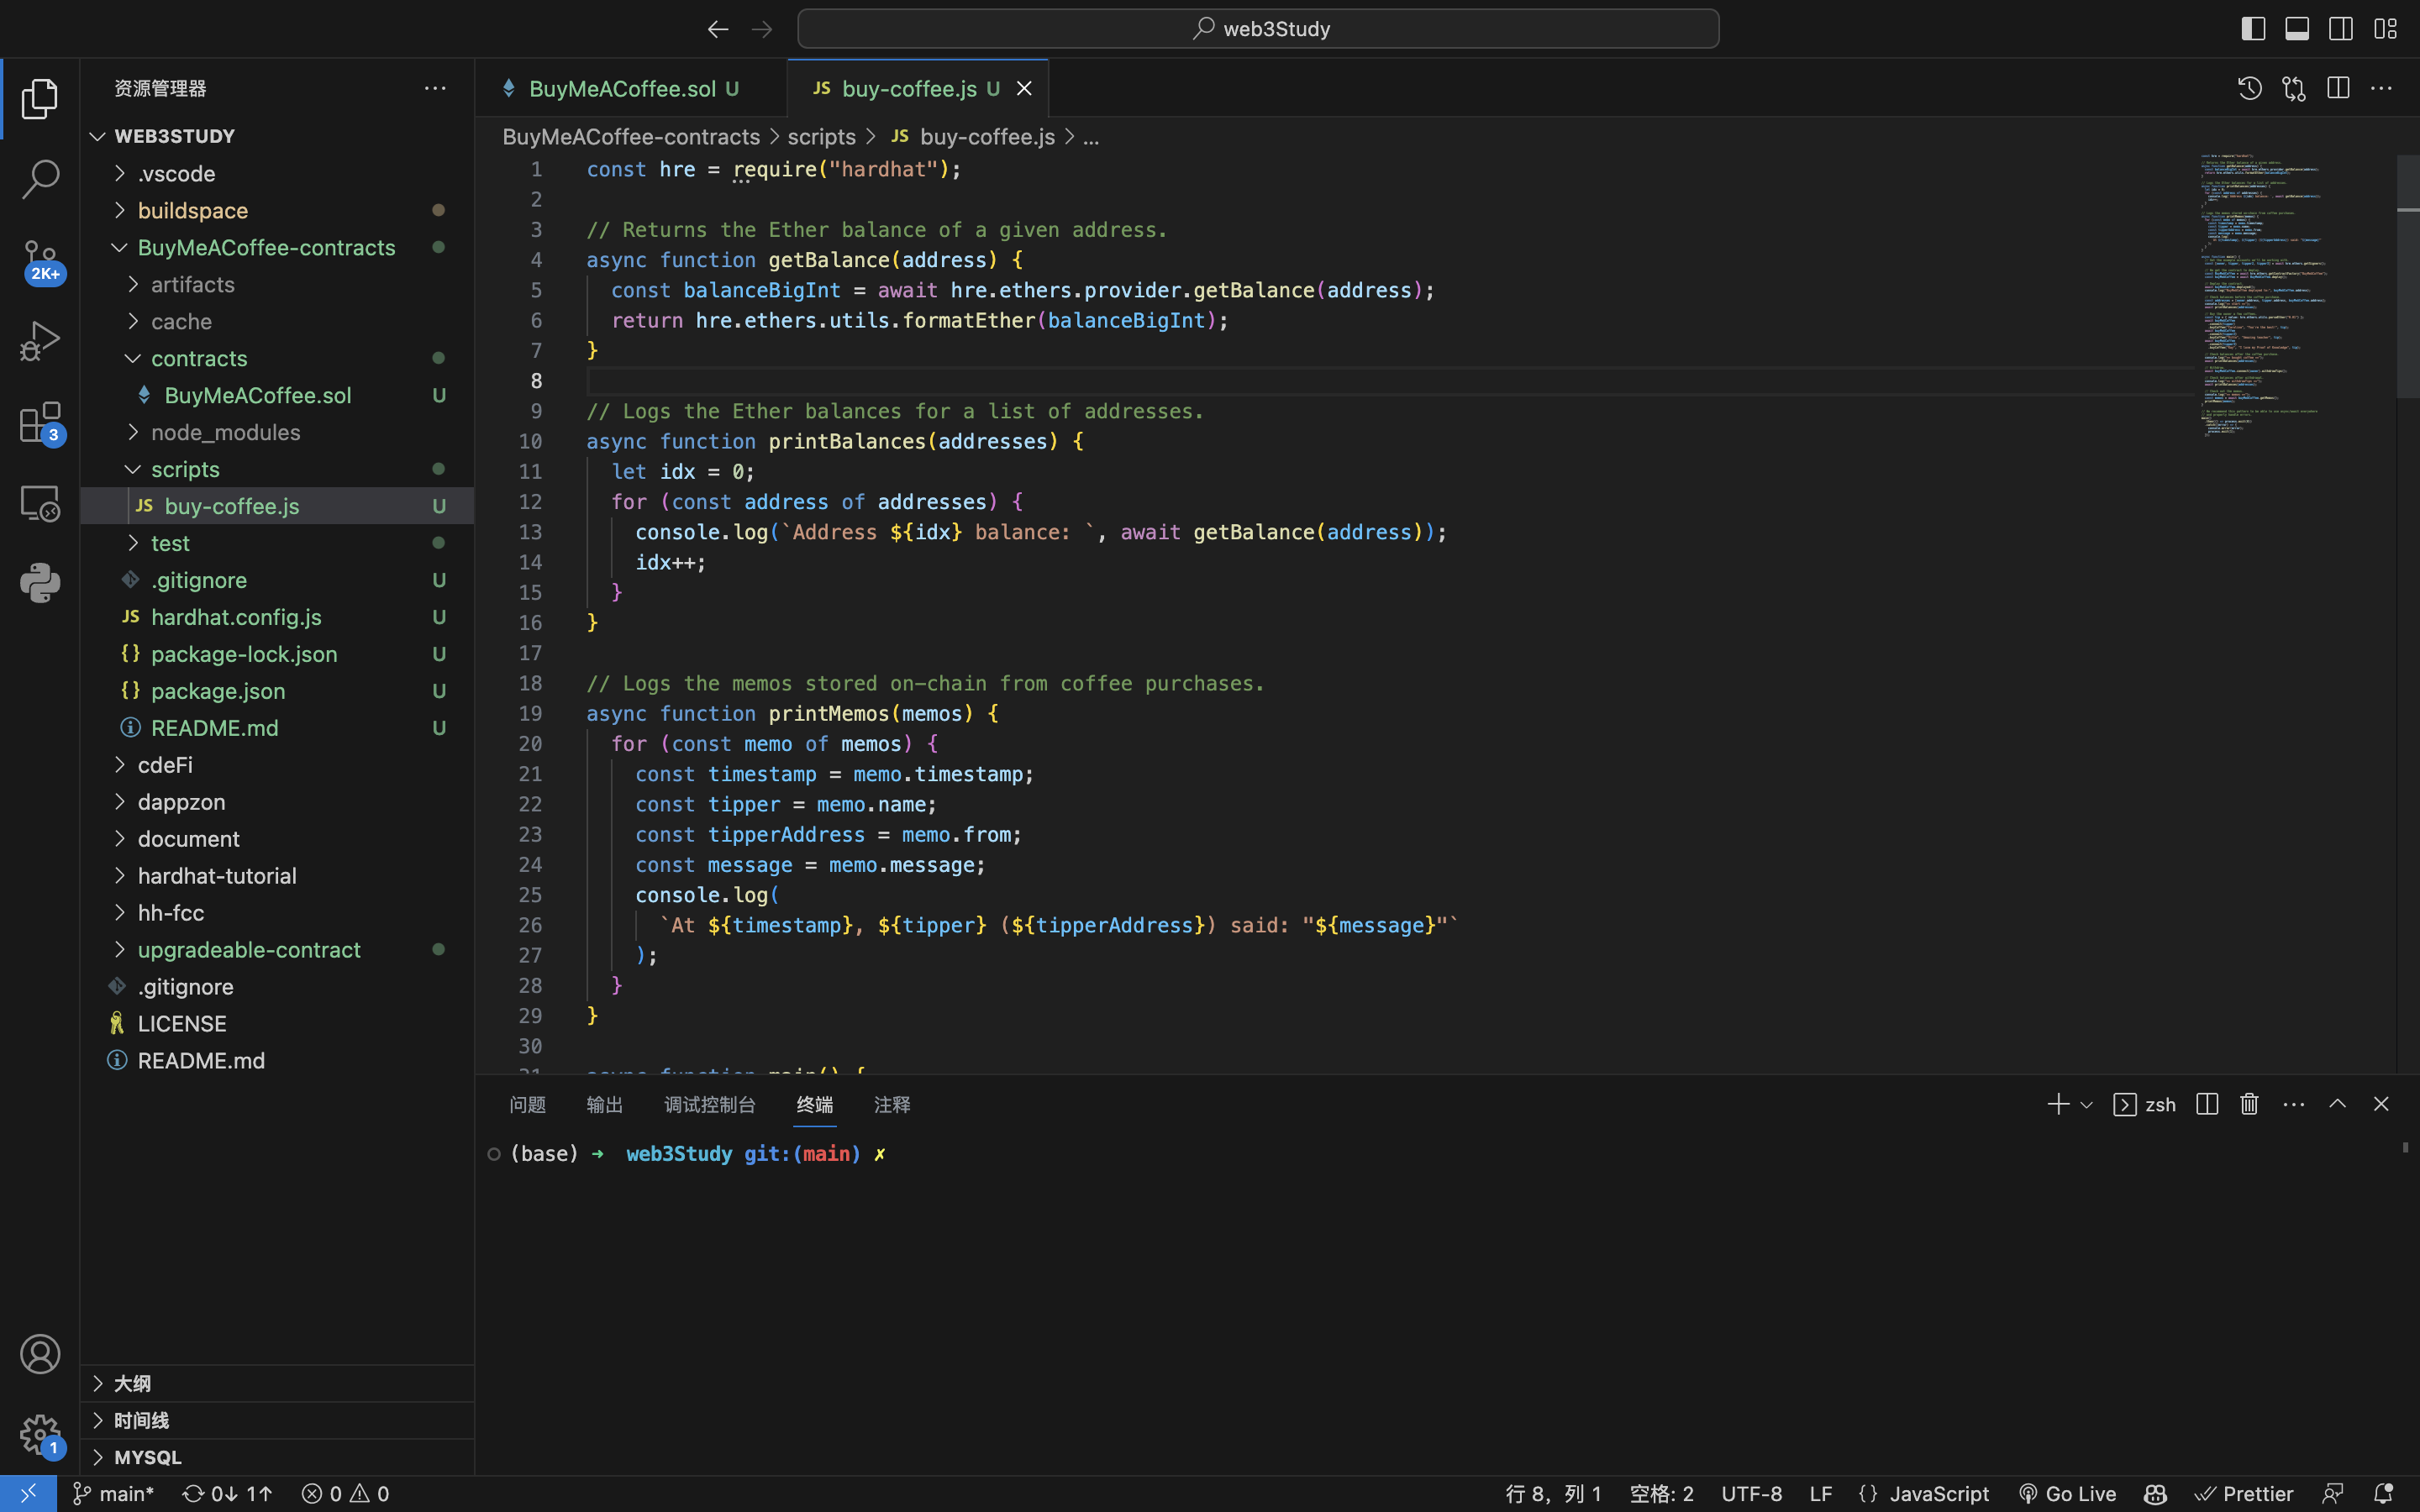Switch to the 输出 output panel tab
The width and height of the screenshot is (2420, 1512).
click(x=604, y=1105)
